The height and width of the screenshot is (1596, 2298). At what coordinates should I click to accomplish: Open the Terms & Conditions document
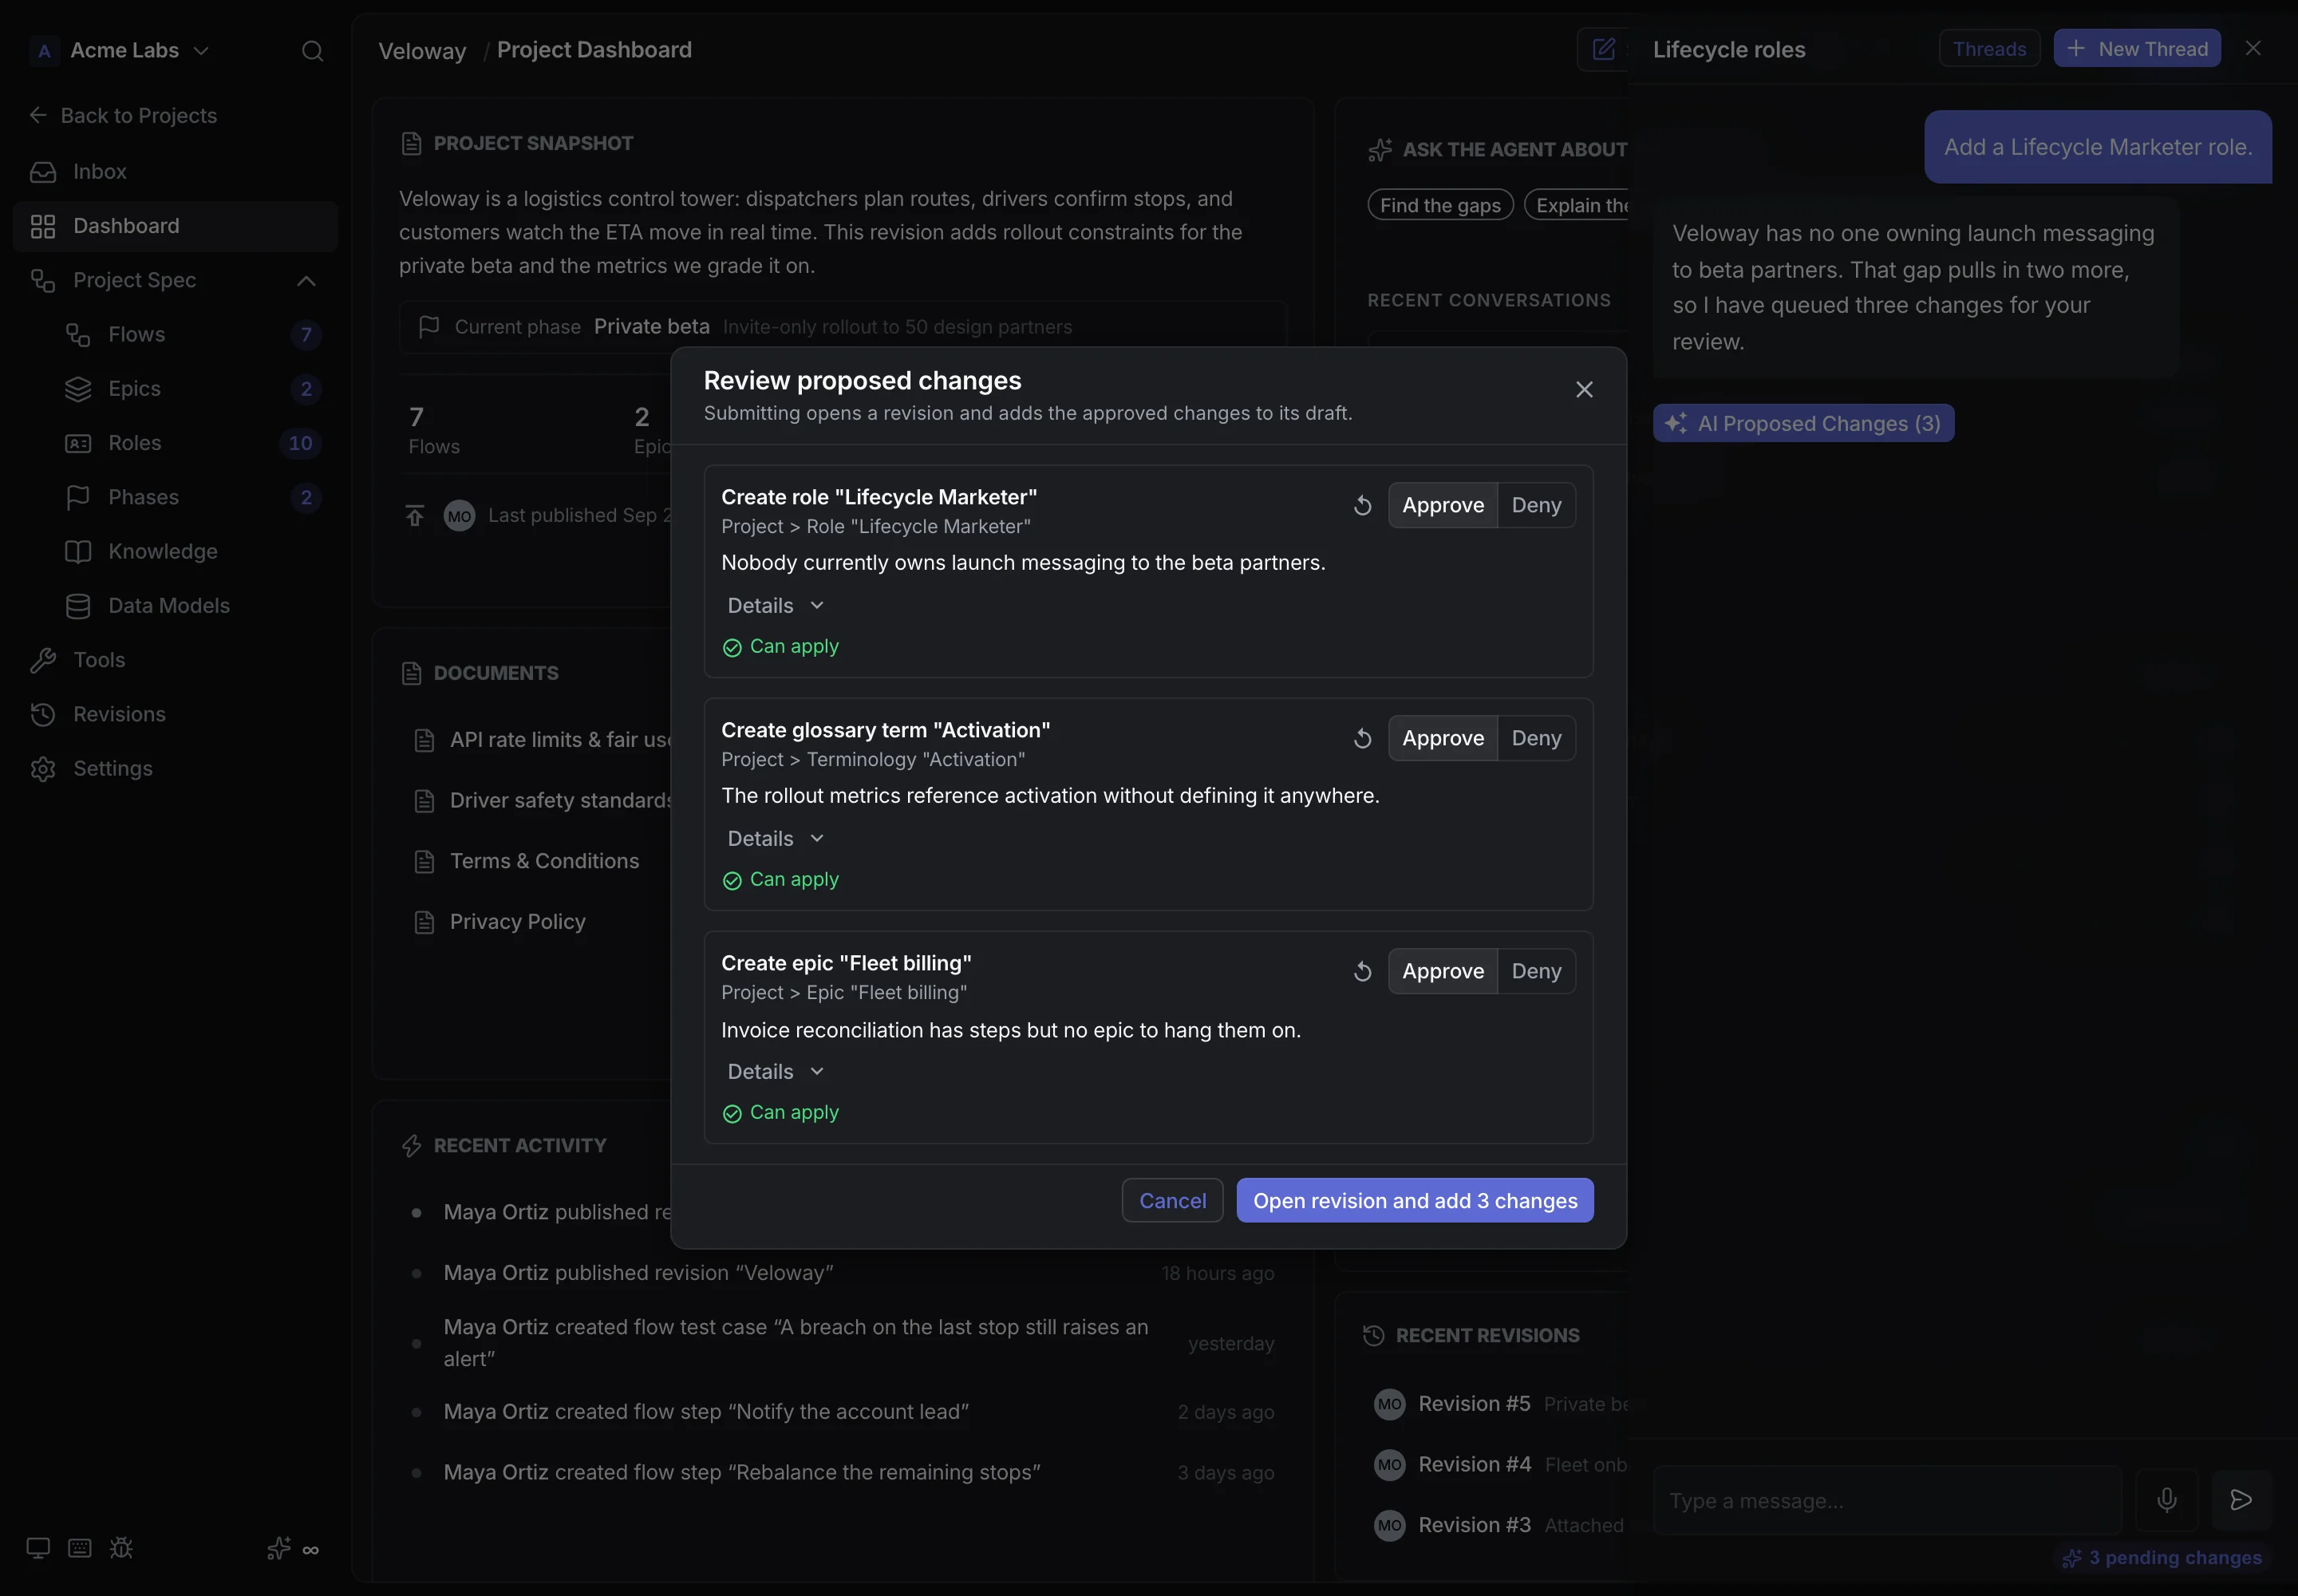point(544,862)
